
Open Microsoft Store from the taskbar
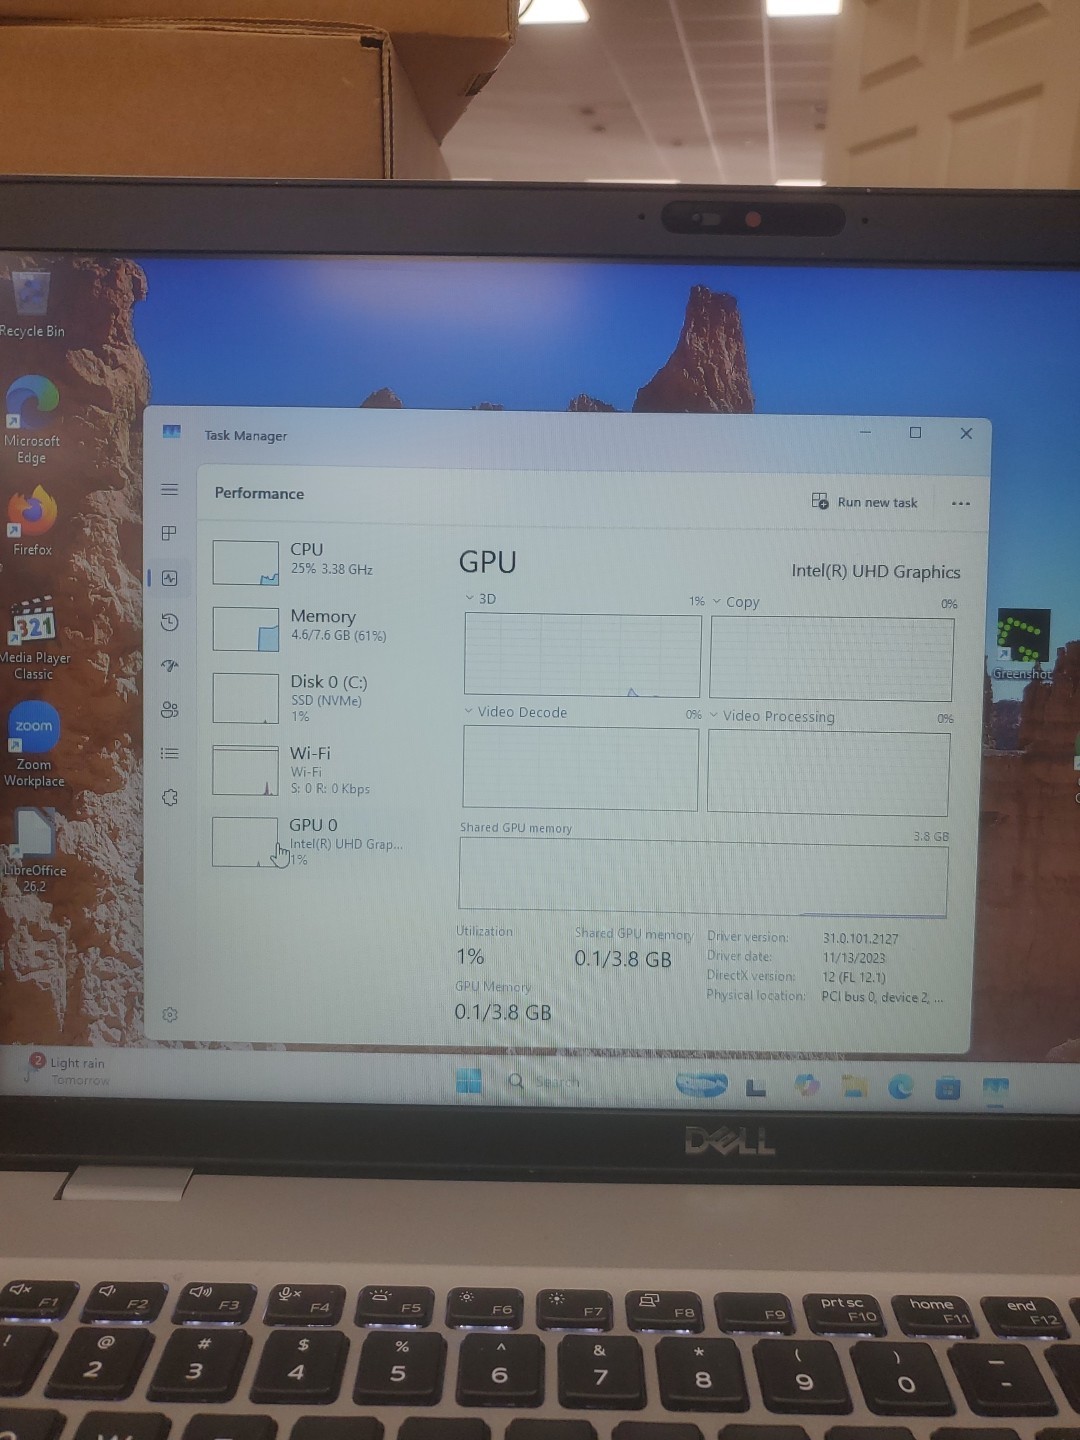(x=948, y=1088)
